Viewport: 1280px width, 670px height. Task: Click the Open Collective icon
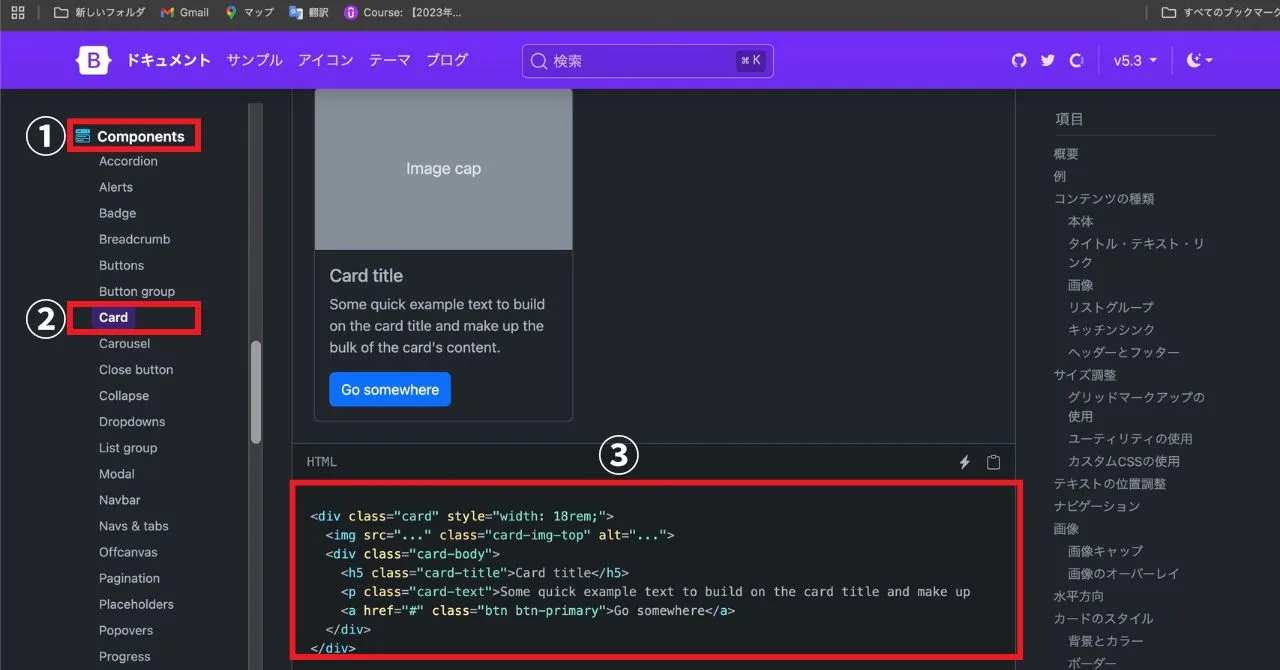[1077, 60]
